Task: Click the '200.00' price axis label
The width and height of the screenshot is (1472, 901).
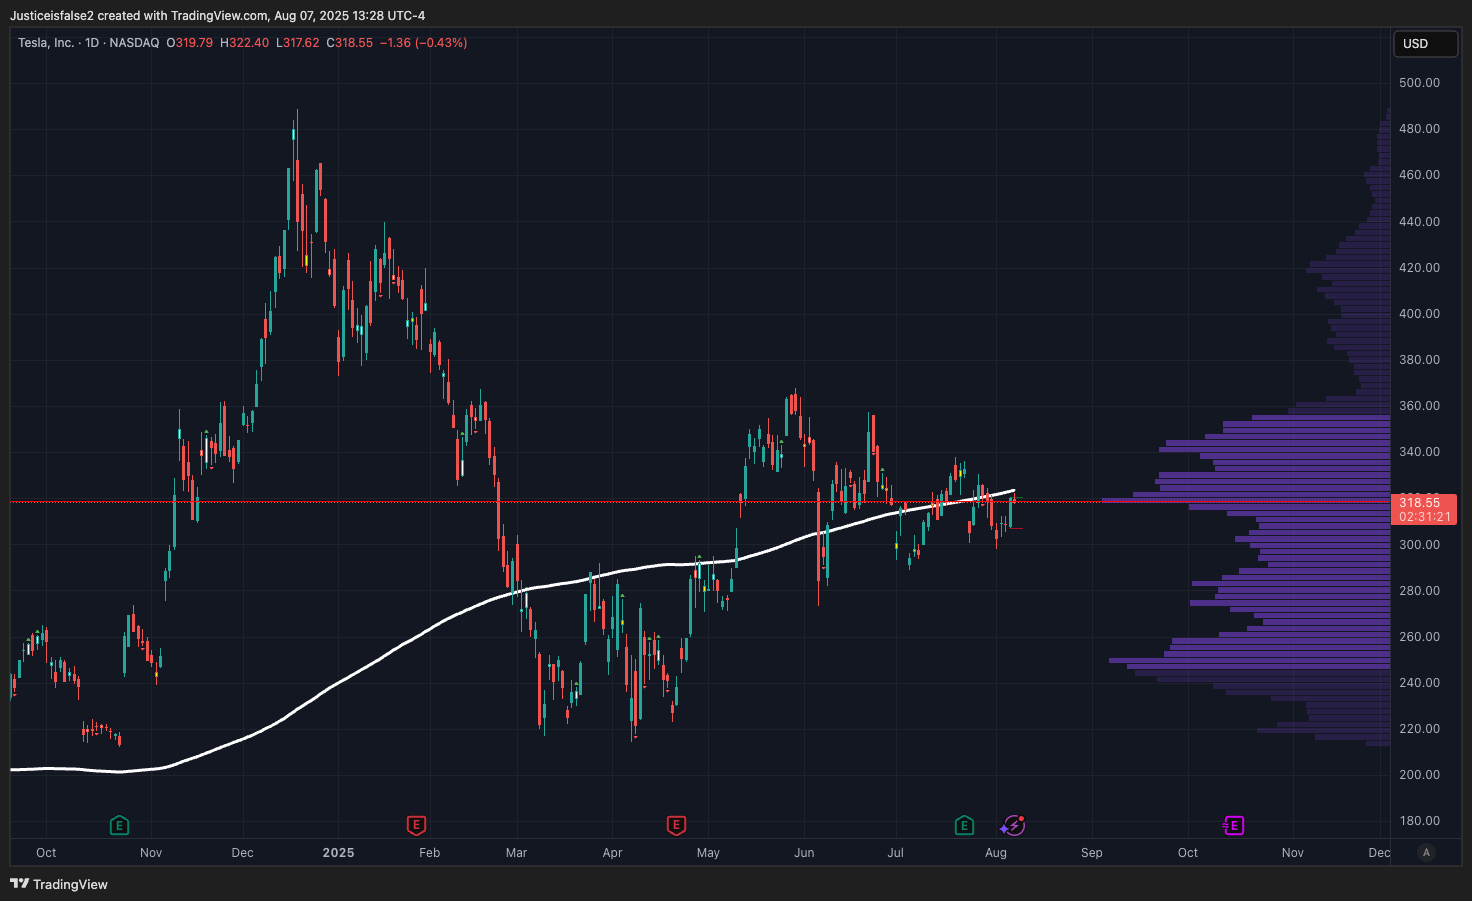Action: click(1419, 775)
